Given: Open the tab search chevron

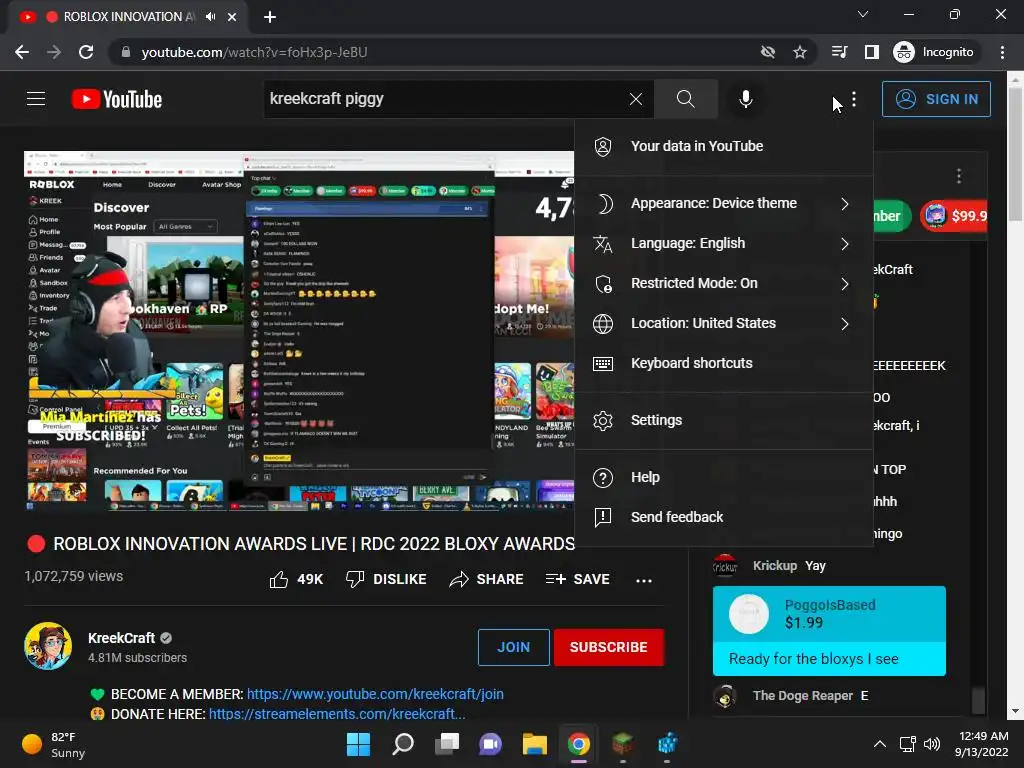Looking at the screenshot, I should pos(863,14).
